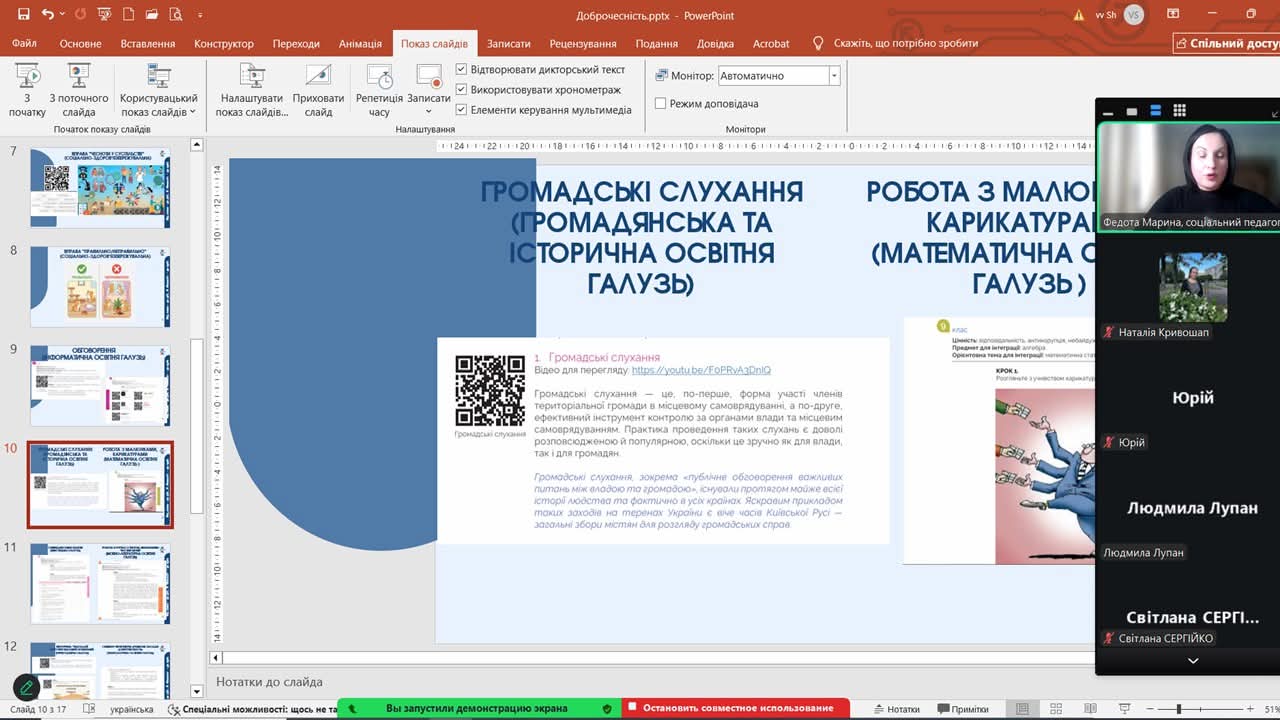Toggle 'Відтворювати дикторський текст' checkbox
The height and width of the screenshot is (720, 1280).
(462, 70)
